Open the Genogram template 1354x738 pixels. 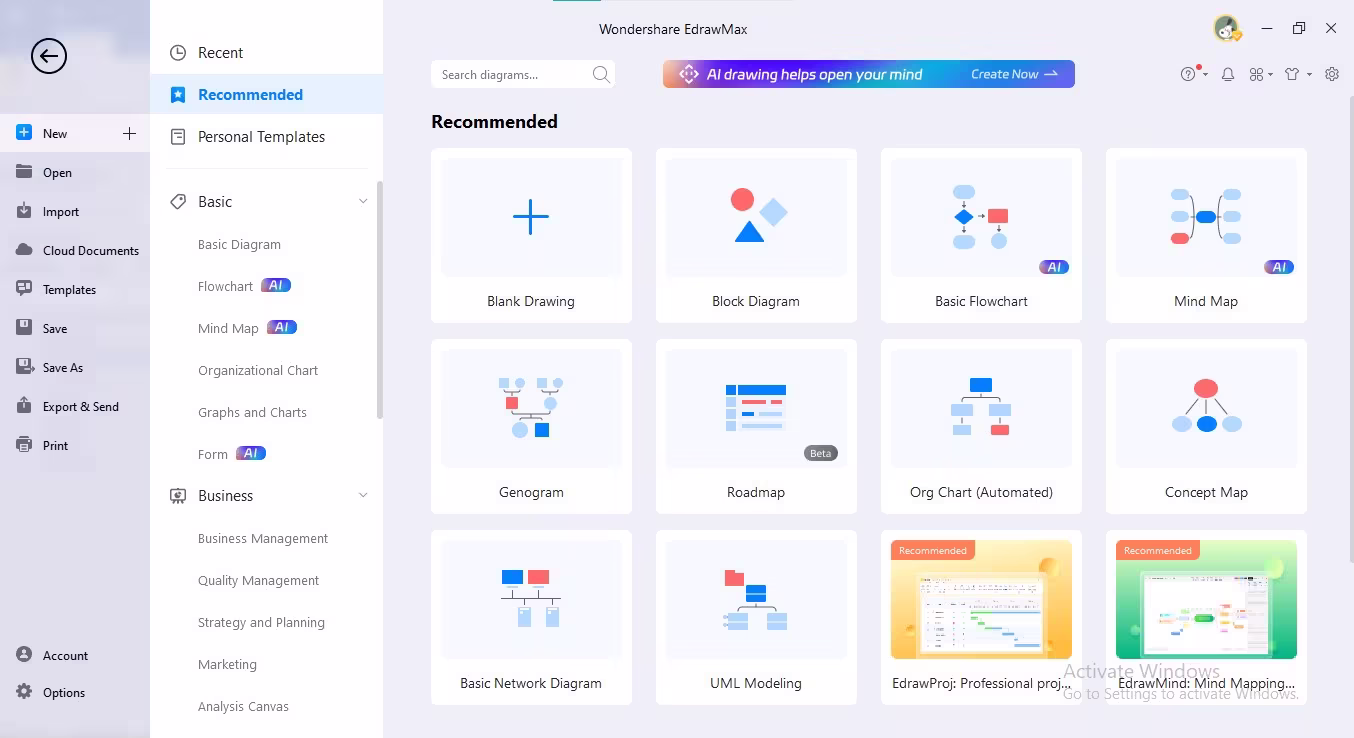click(531, 427)
